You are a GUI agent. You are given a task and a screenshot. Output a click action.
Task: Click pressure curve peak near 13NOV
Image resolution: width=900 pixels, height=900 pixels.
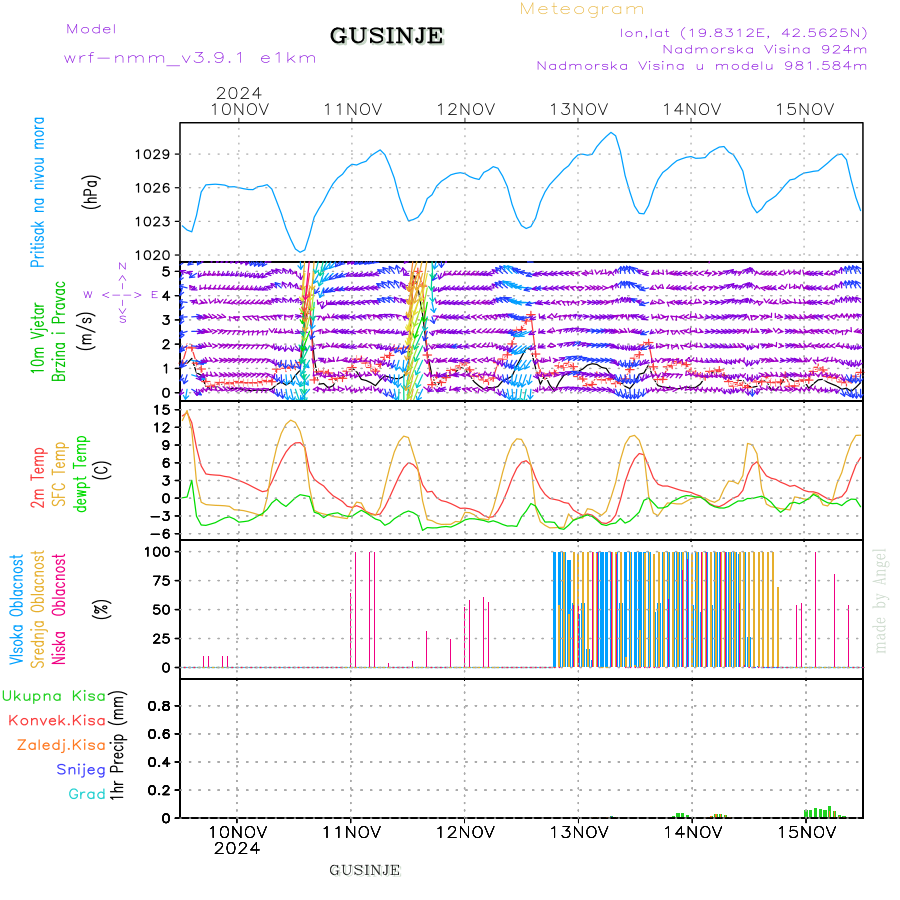pos(612,134)
